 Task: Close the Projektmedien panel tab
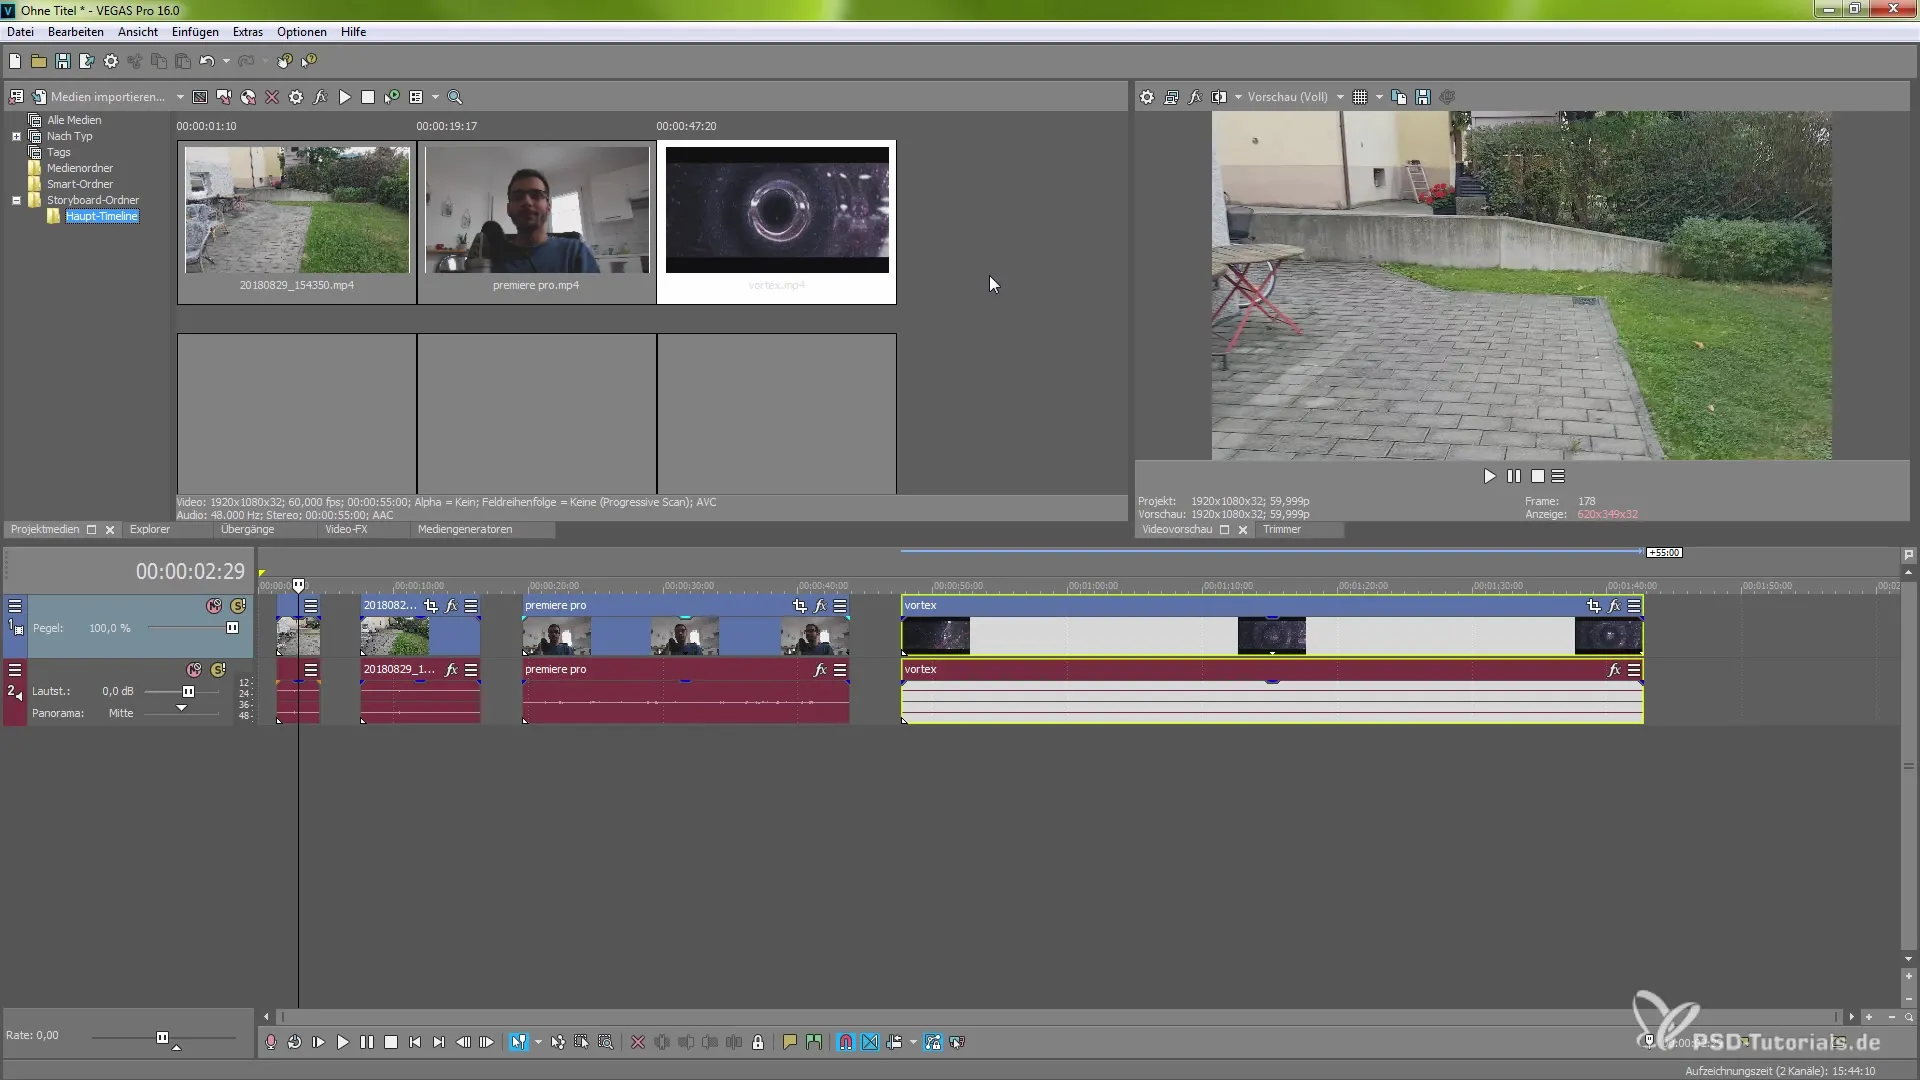coord(110,530)
